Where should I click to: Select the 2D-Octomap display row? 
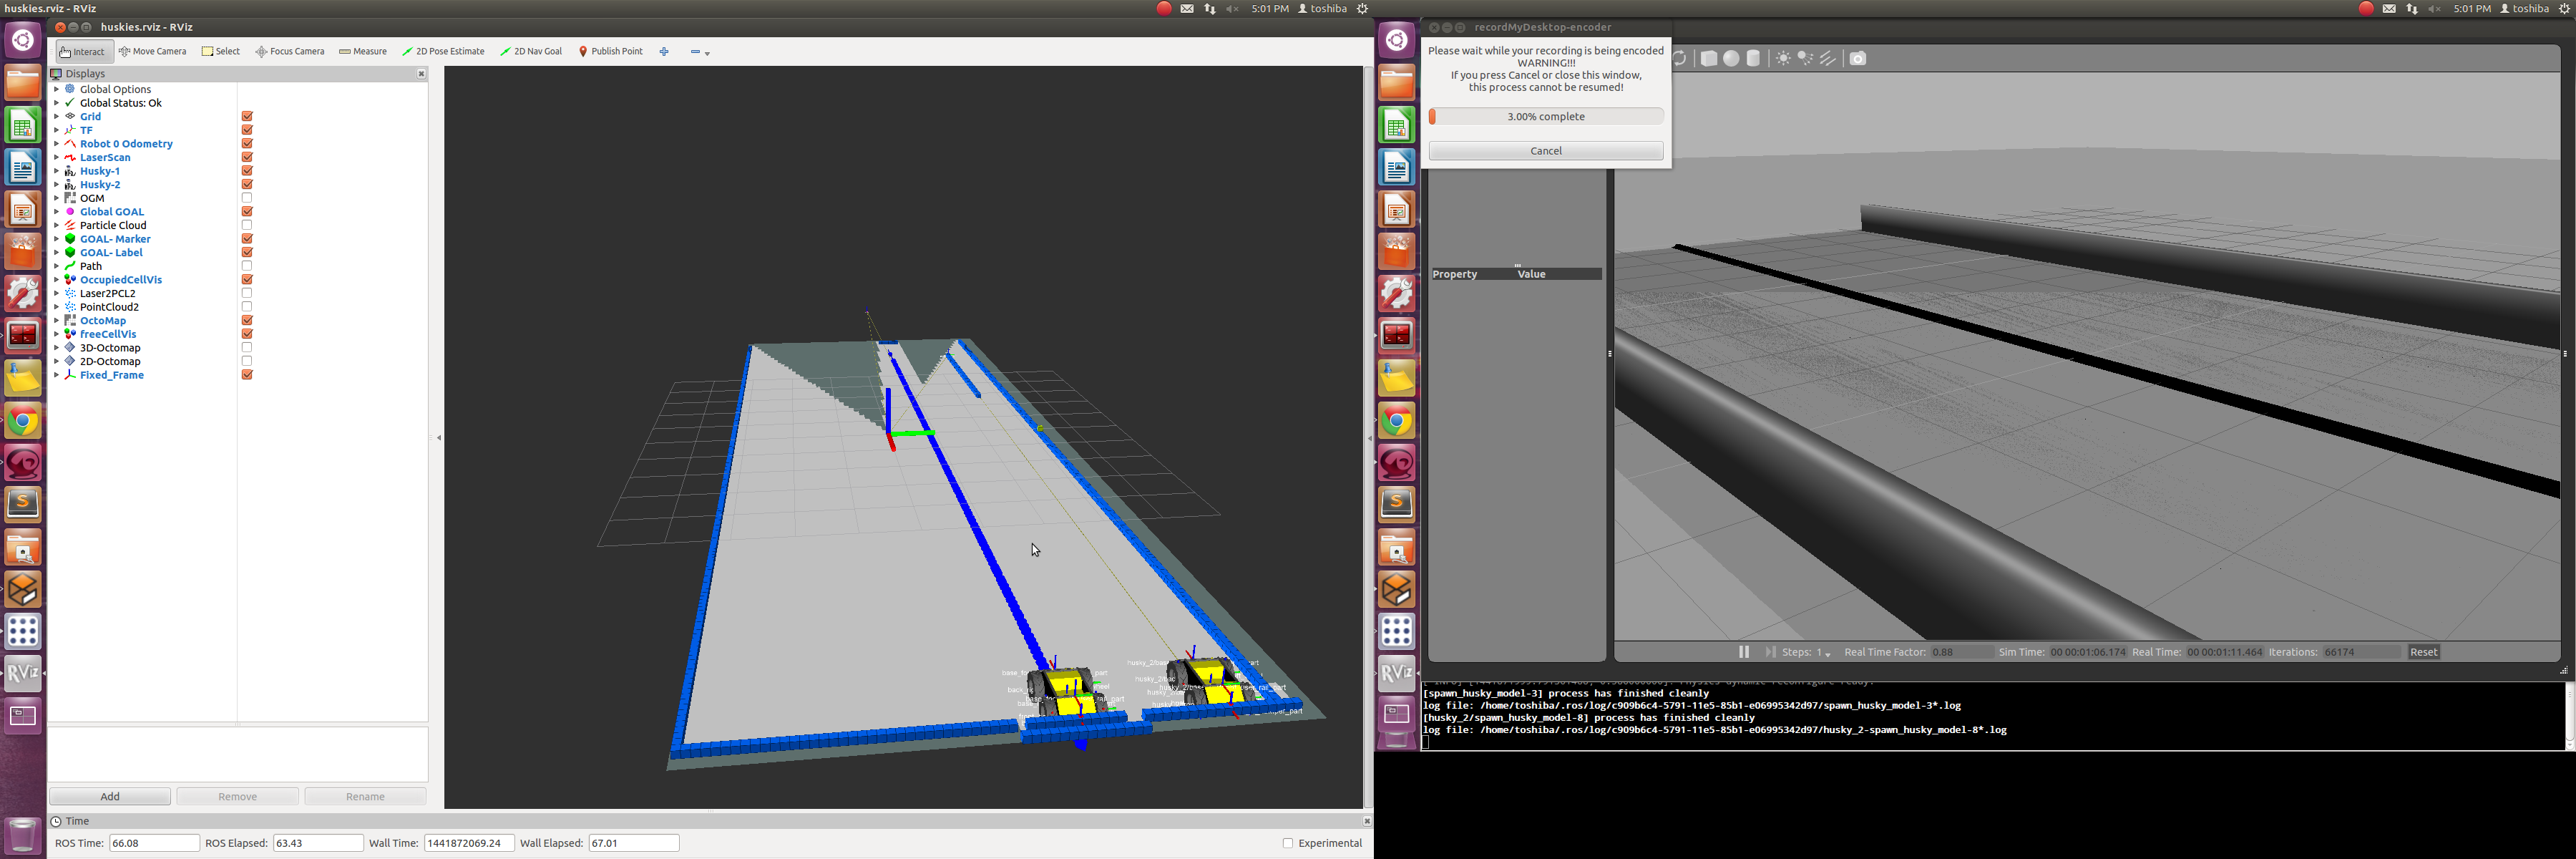click(110, 362)
